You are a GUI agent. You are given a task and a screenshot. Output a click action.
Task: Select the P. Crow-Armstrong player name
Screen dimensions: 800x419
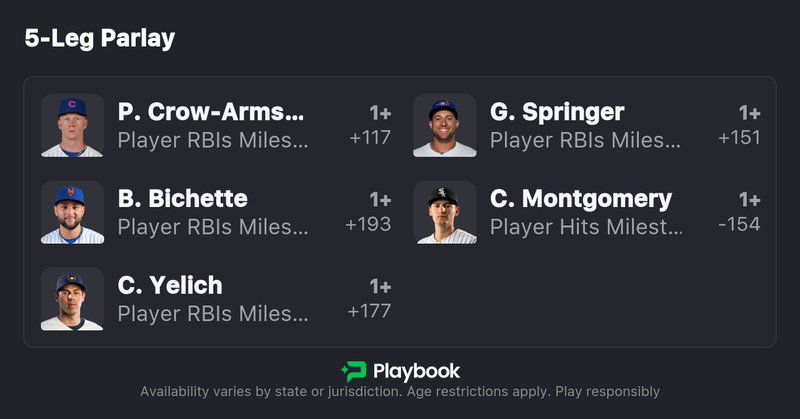pyautogui.click(x=210, y=112)
